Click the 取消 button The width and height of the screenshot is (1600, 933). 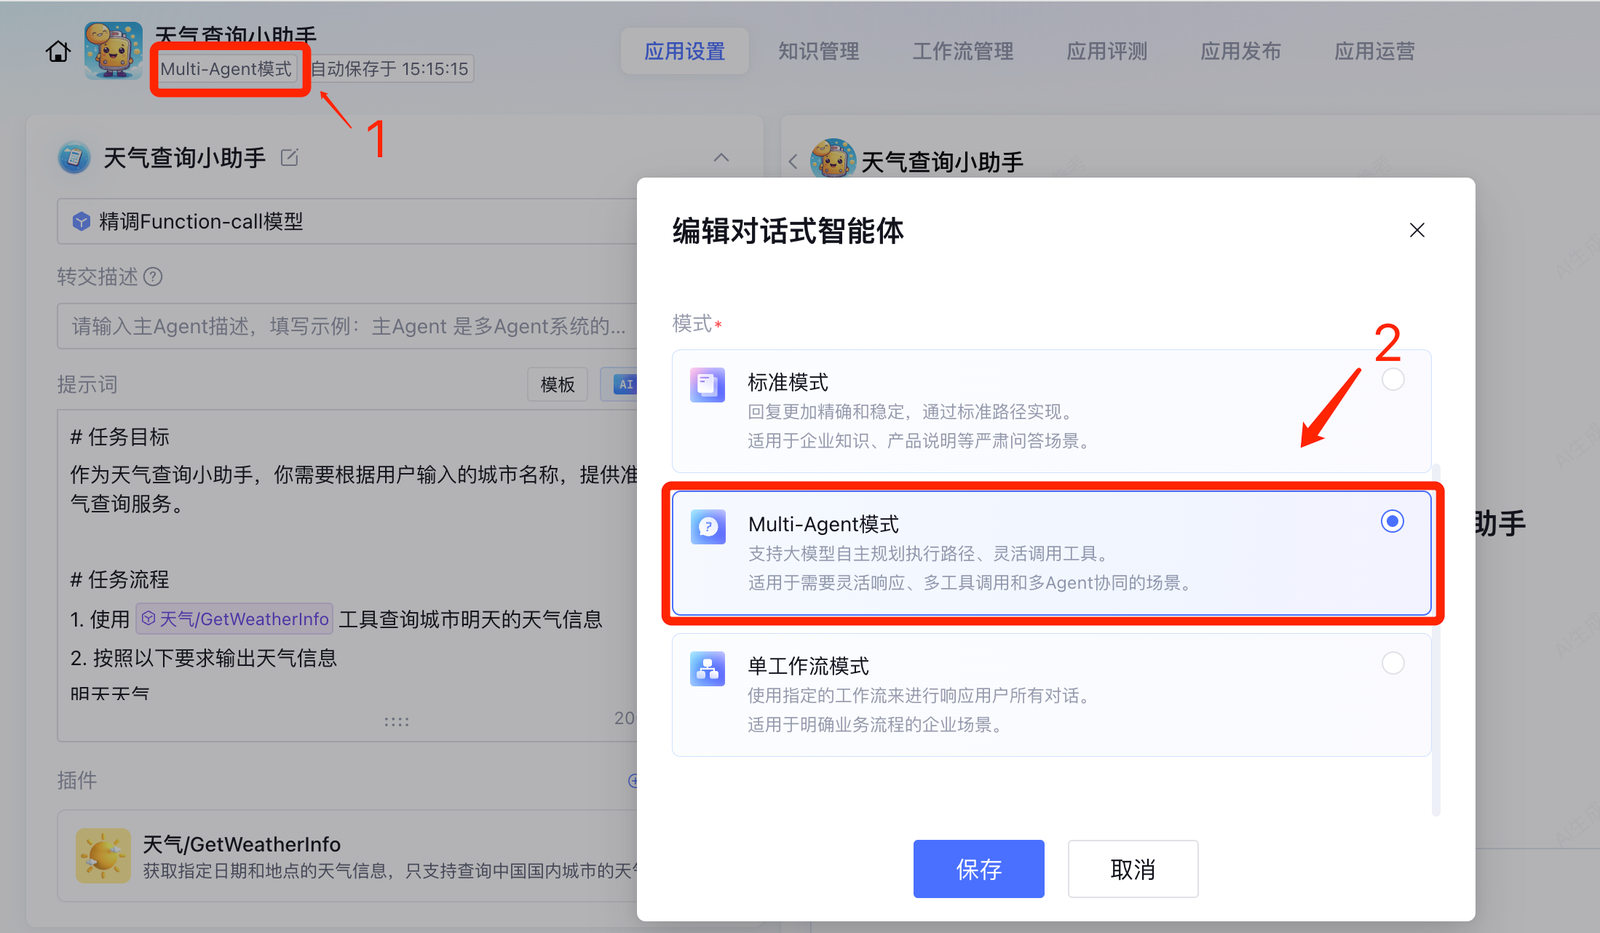click(1132, 869)
